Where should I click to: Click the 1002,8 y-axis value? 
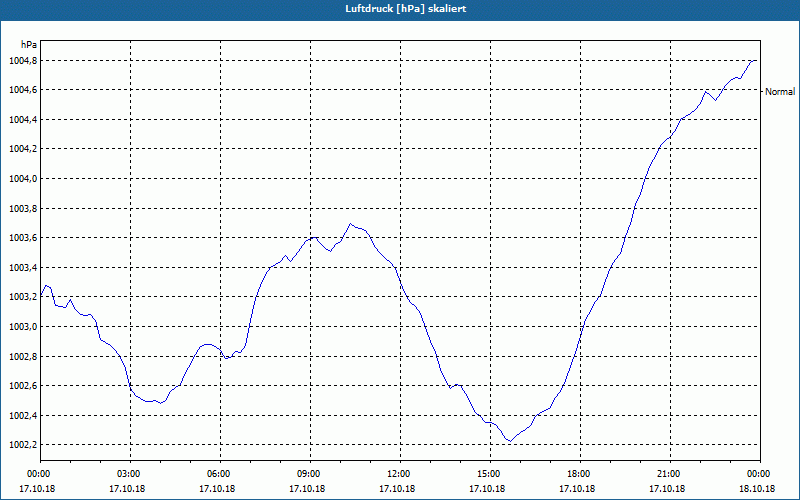coord(23,356)
